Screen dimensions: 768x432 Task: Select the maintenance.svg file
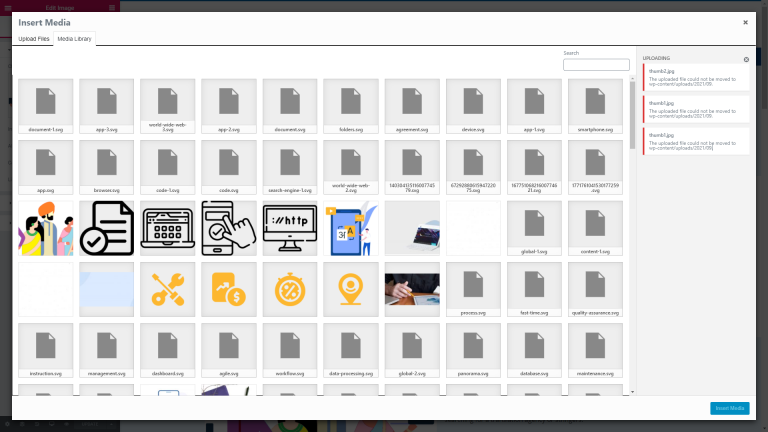click(x=595, y=350)
